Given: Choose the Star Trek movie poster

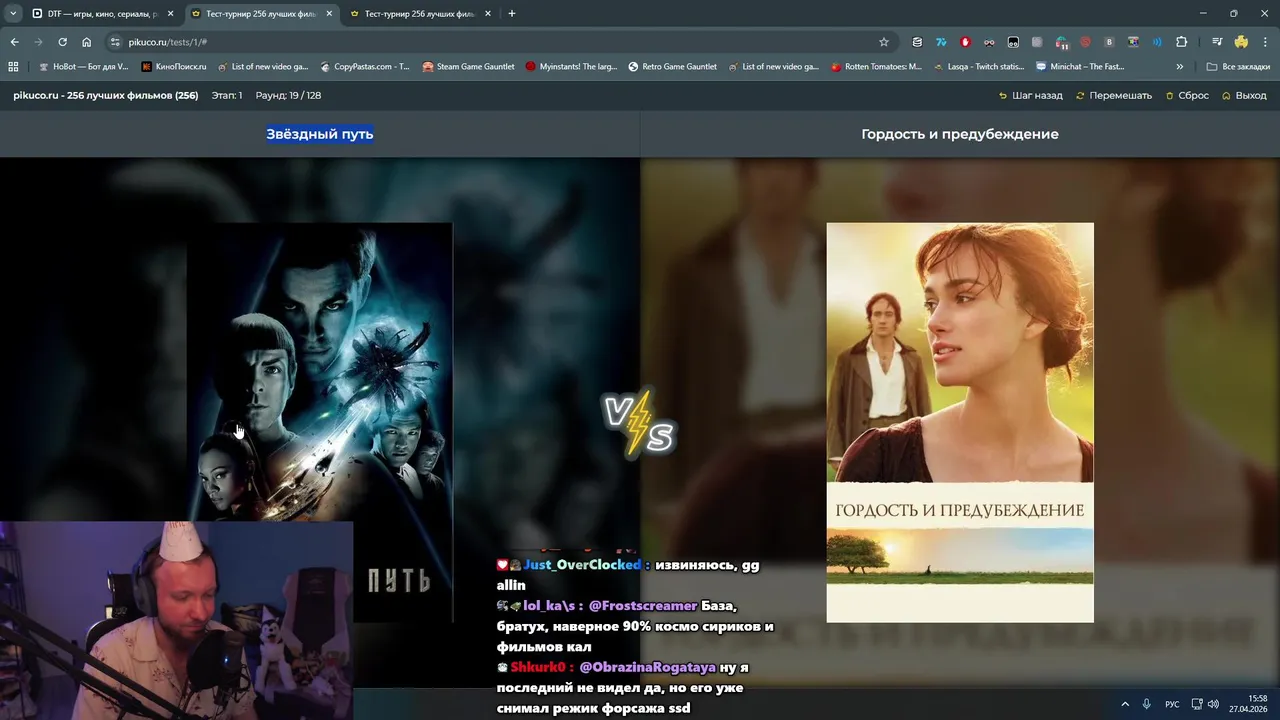Looking at the screenshot, I should click(320, 422).
